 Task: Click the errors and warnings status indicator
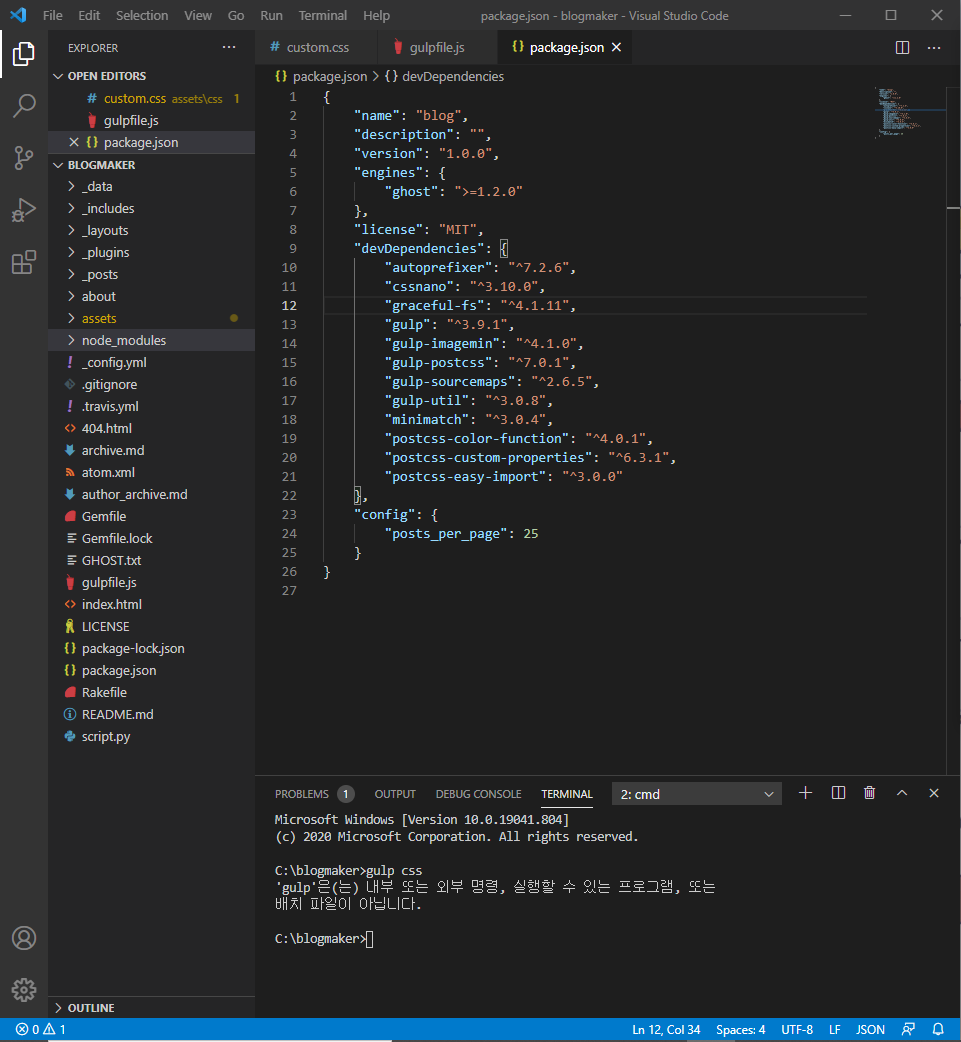(41, 1029)
